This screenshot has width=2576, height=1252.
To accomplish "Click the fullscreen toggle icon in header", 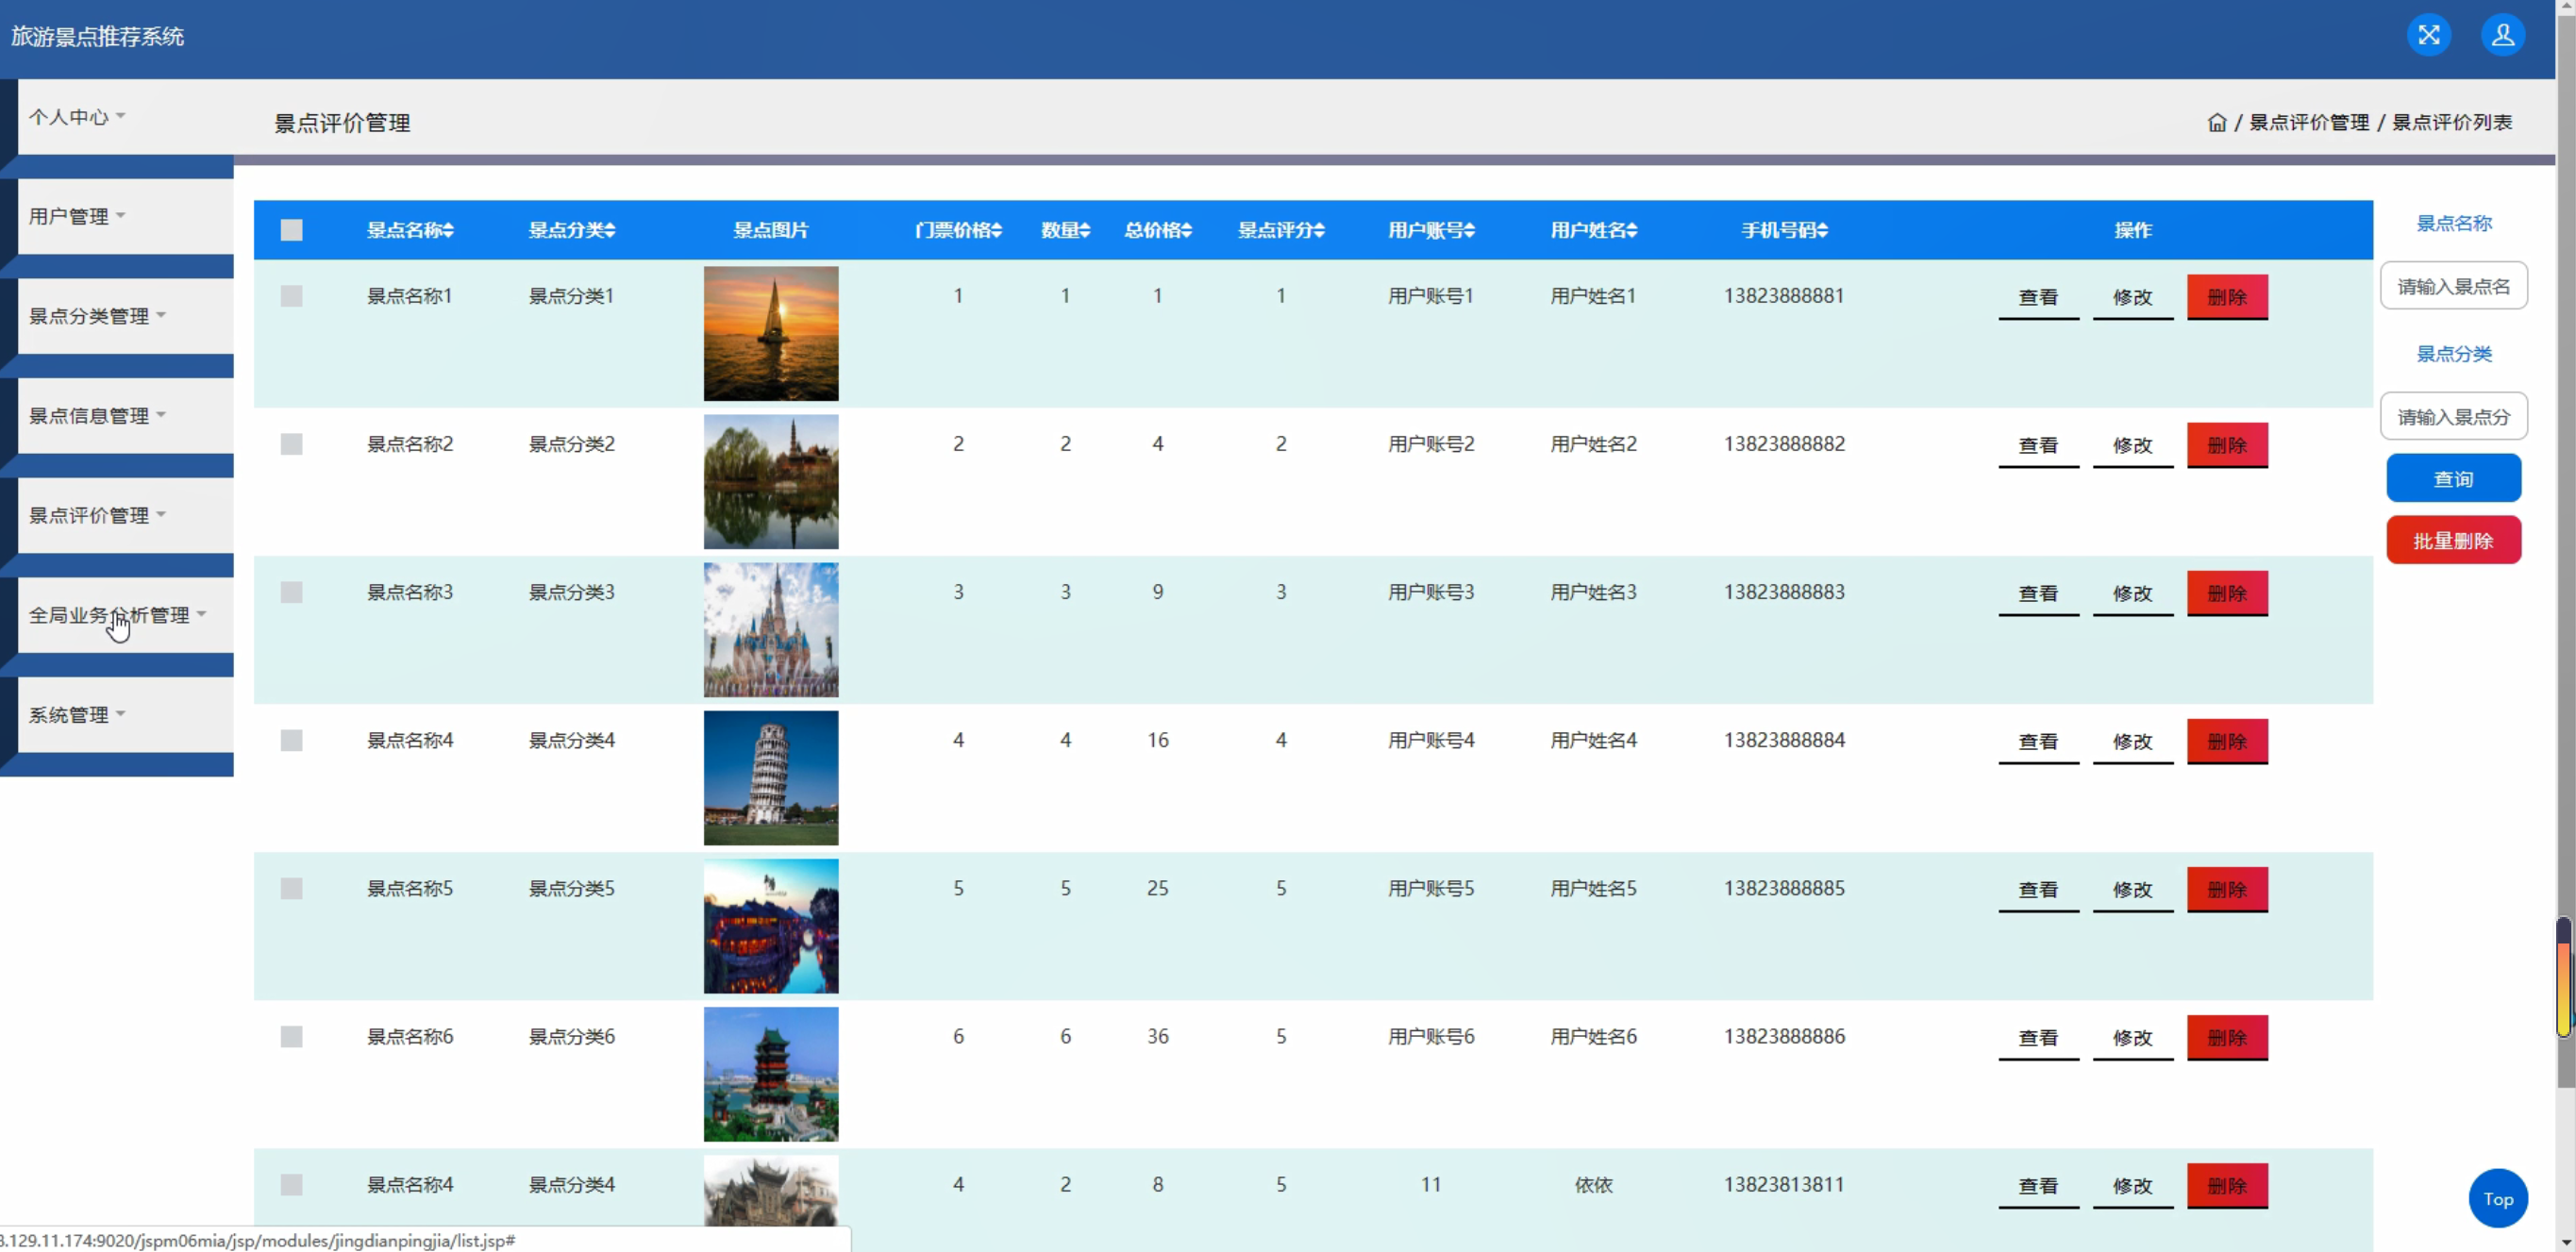I will (x=2428, y=36).
